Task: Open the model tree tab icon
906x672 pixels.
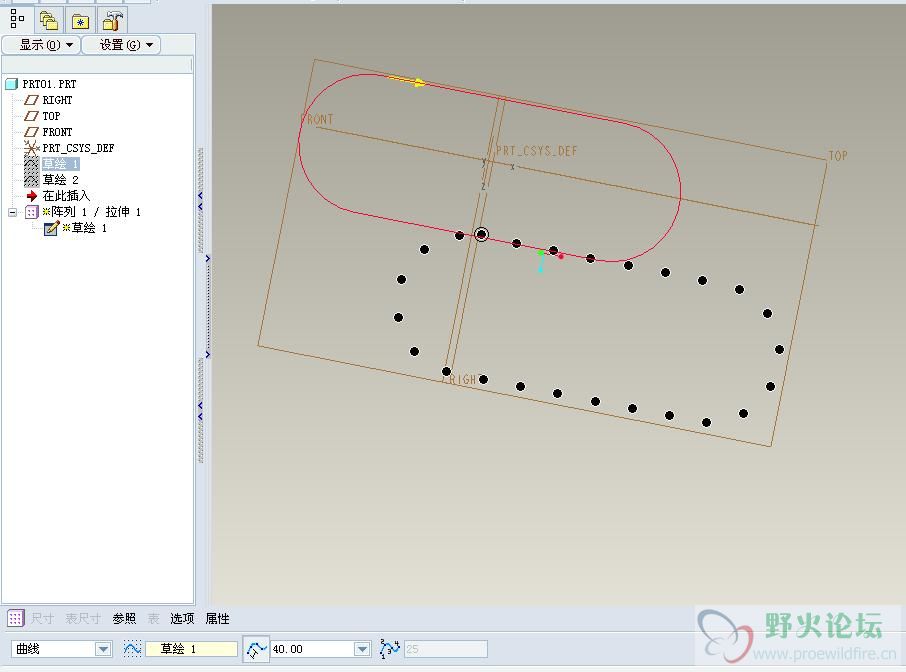Action: (17, 20)
